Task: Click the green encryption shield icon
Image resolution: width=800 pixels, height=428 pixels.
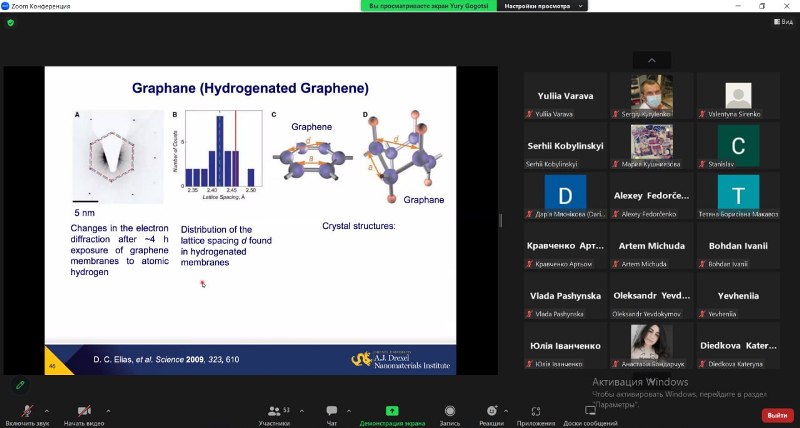Action: click(11, 22)
